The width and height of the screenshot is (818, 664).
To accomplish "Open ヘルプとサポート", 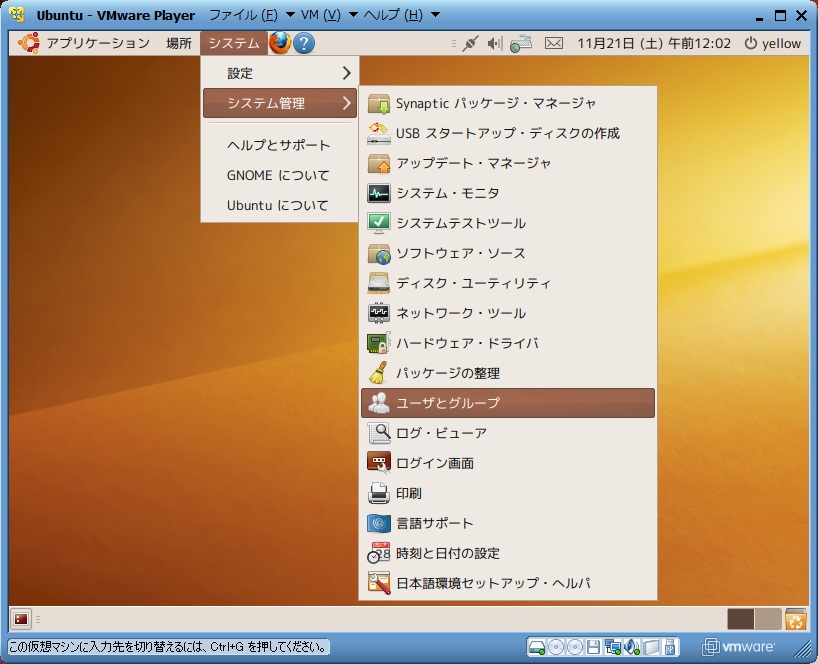I will pyautogui.click(x=280, y=145).
